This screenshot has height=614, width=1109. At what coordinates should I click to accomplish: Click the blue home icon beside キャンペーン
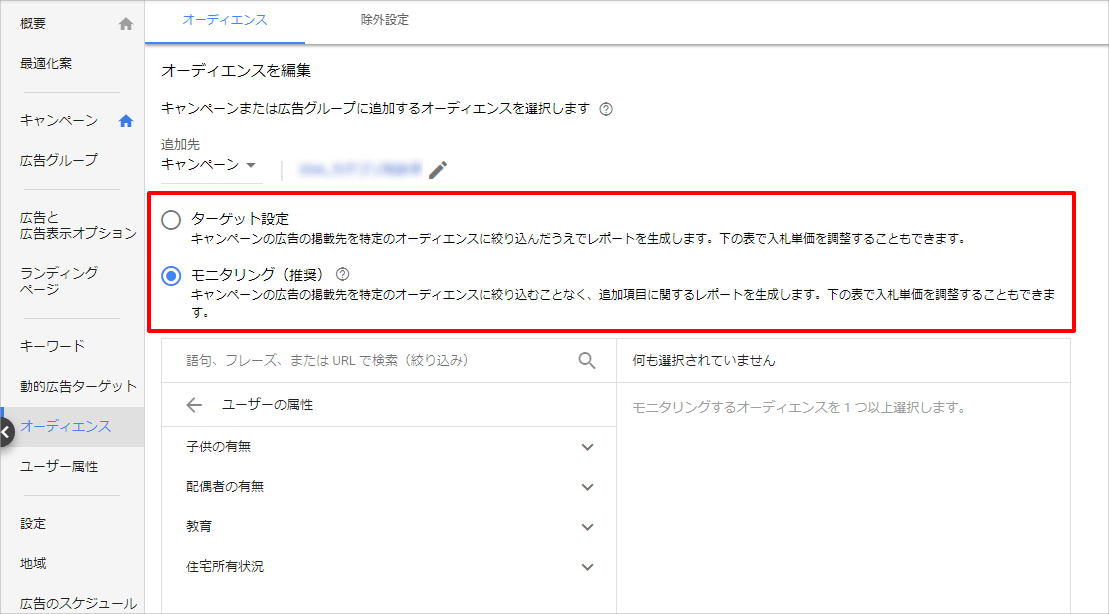[x=126, y=121]
